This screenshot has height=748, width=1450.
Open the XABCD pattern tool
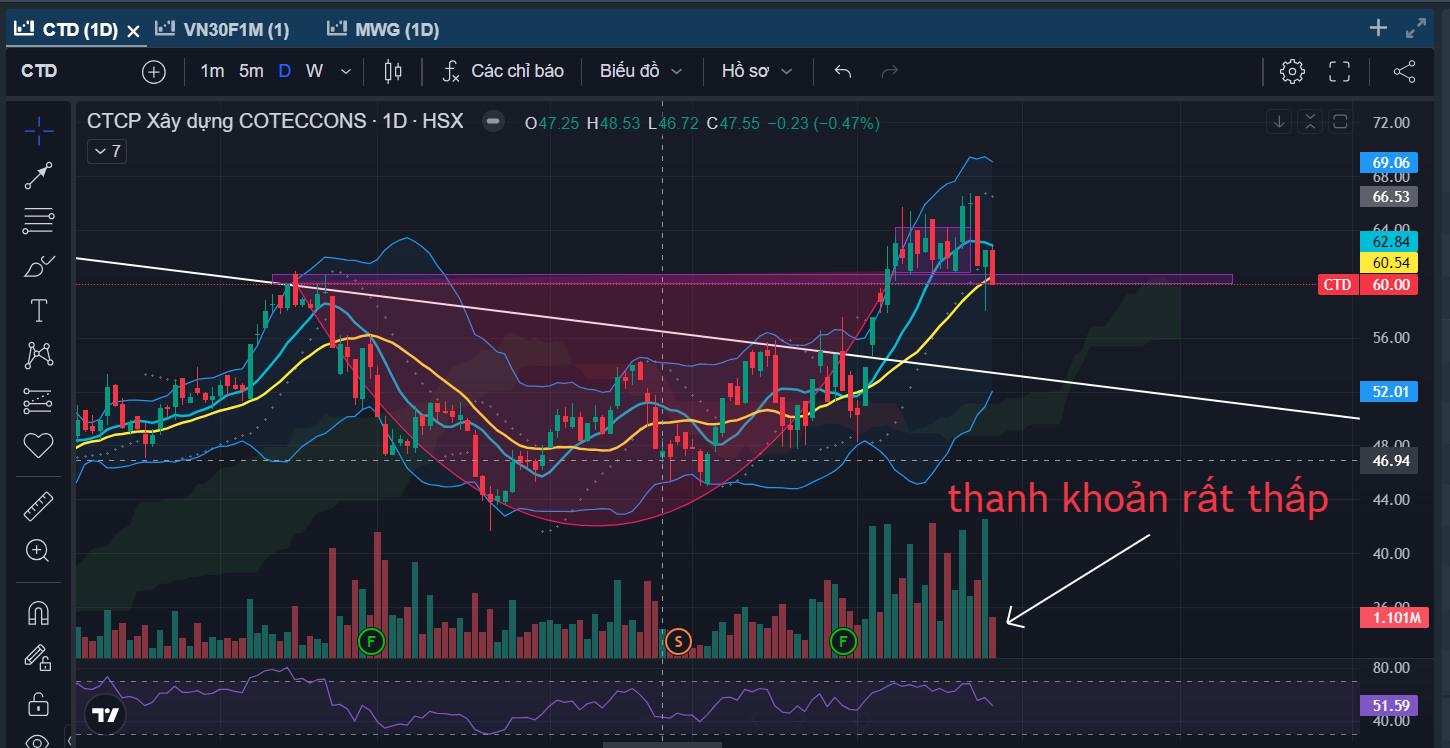click(x=39, y=354)
